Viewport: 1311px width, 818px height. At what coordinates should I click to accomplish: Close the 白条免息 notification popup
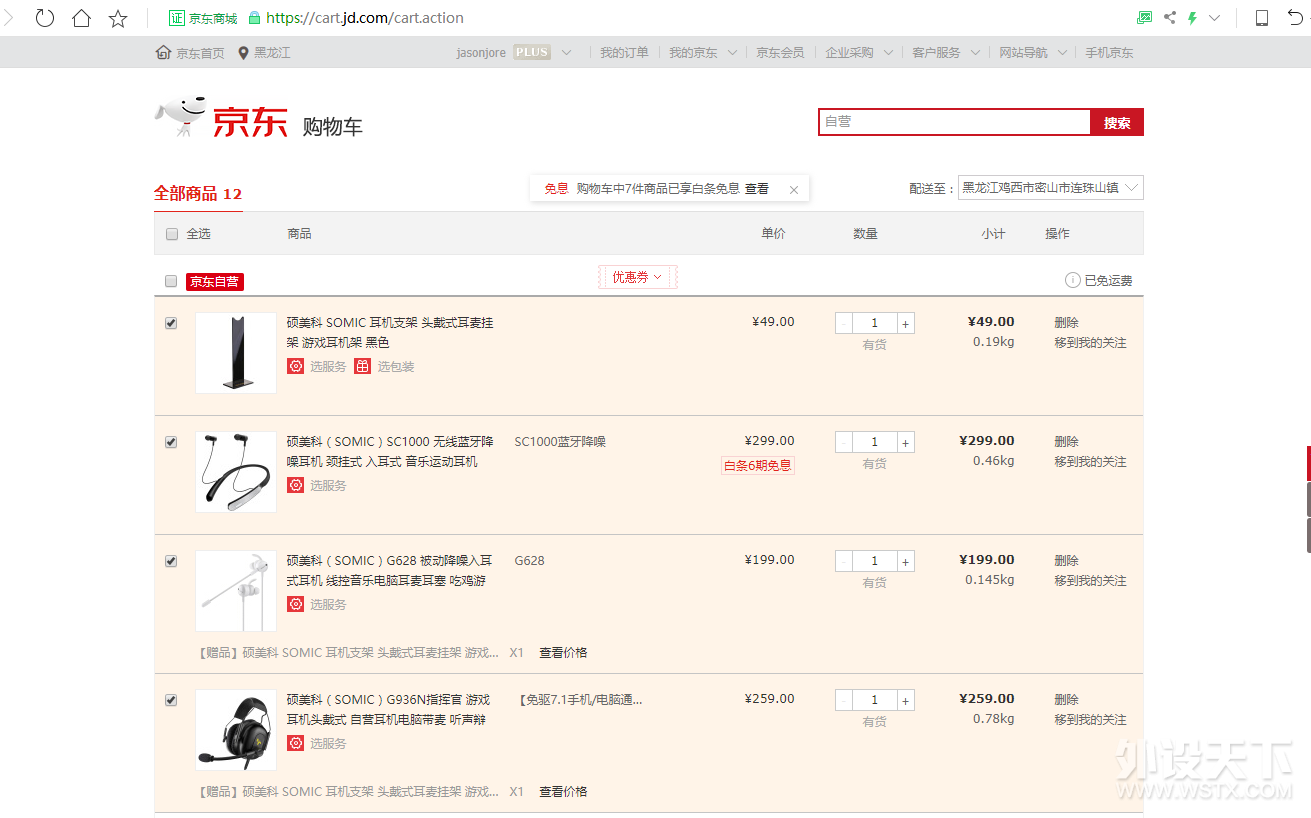pos(794,189)
